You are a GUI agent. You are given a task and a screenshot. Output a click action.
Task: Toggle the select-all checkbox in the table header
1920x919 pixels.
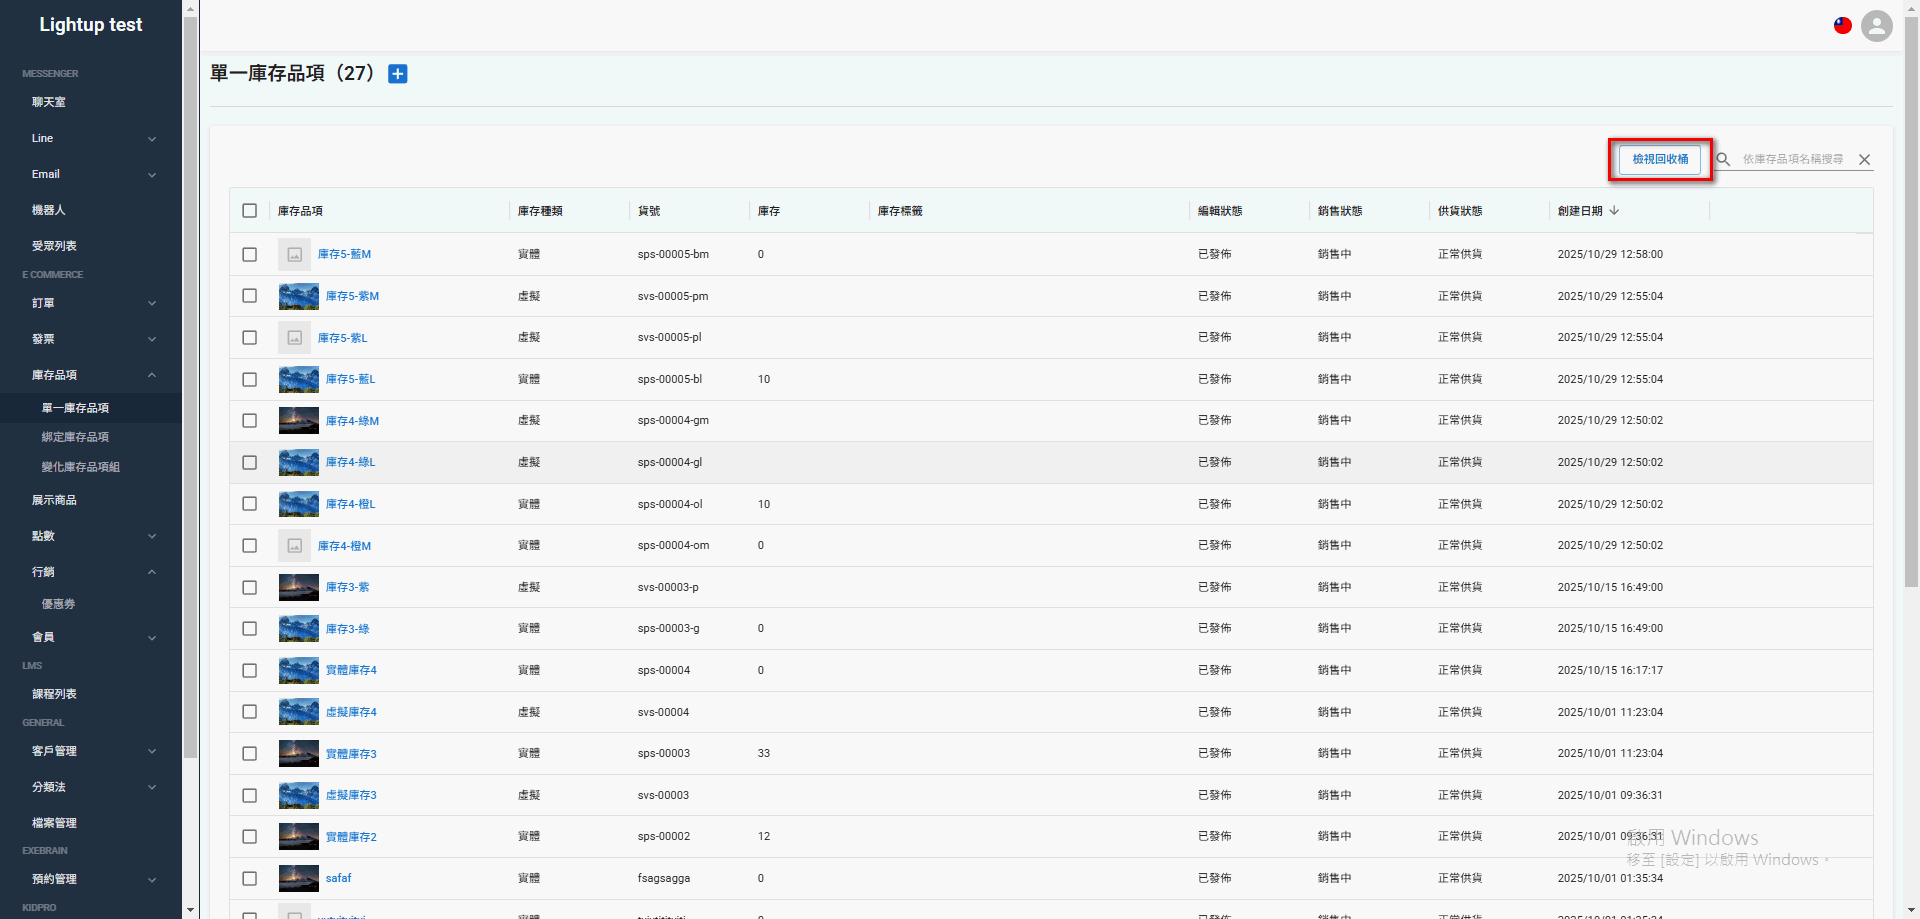click(250, 211)
